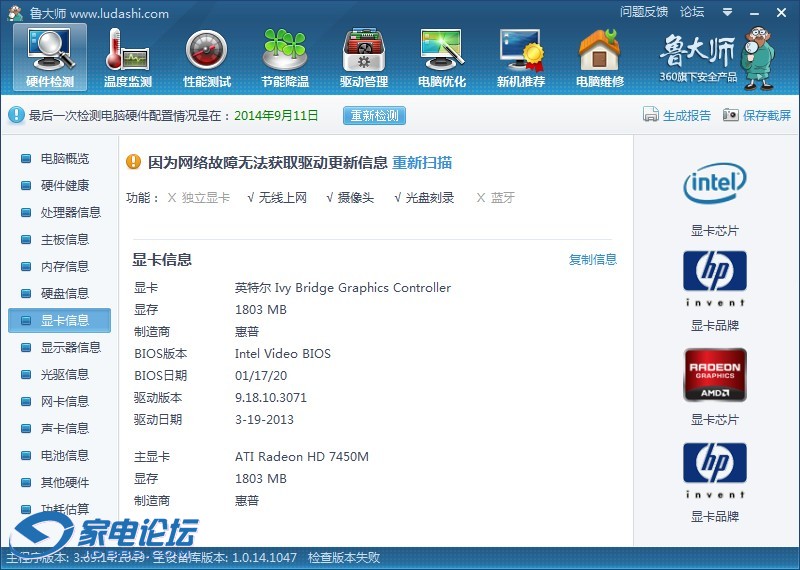Image resolution: width=800 pixels, height=570 pixels.
Task: Switch to 温度监测 temperature monitoring
Action: 127,58
